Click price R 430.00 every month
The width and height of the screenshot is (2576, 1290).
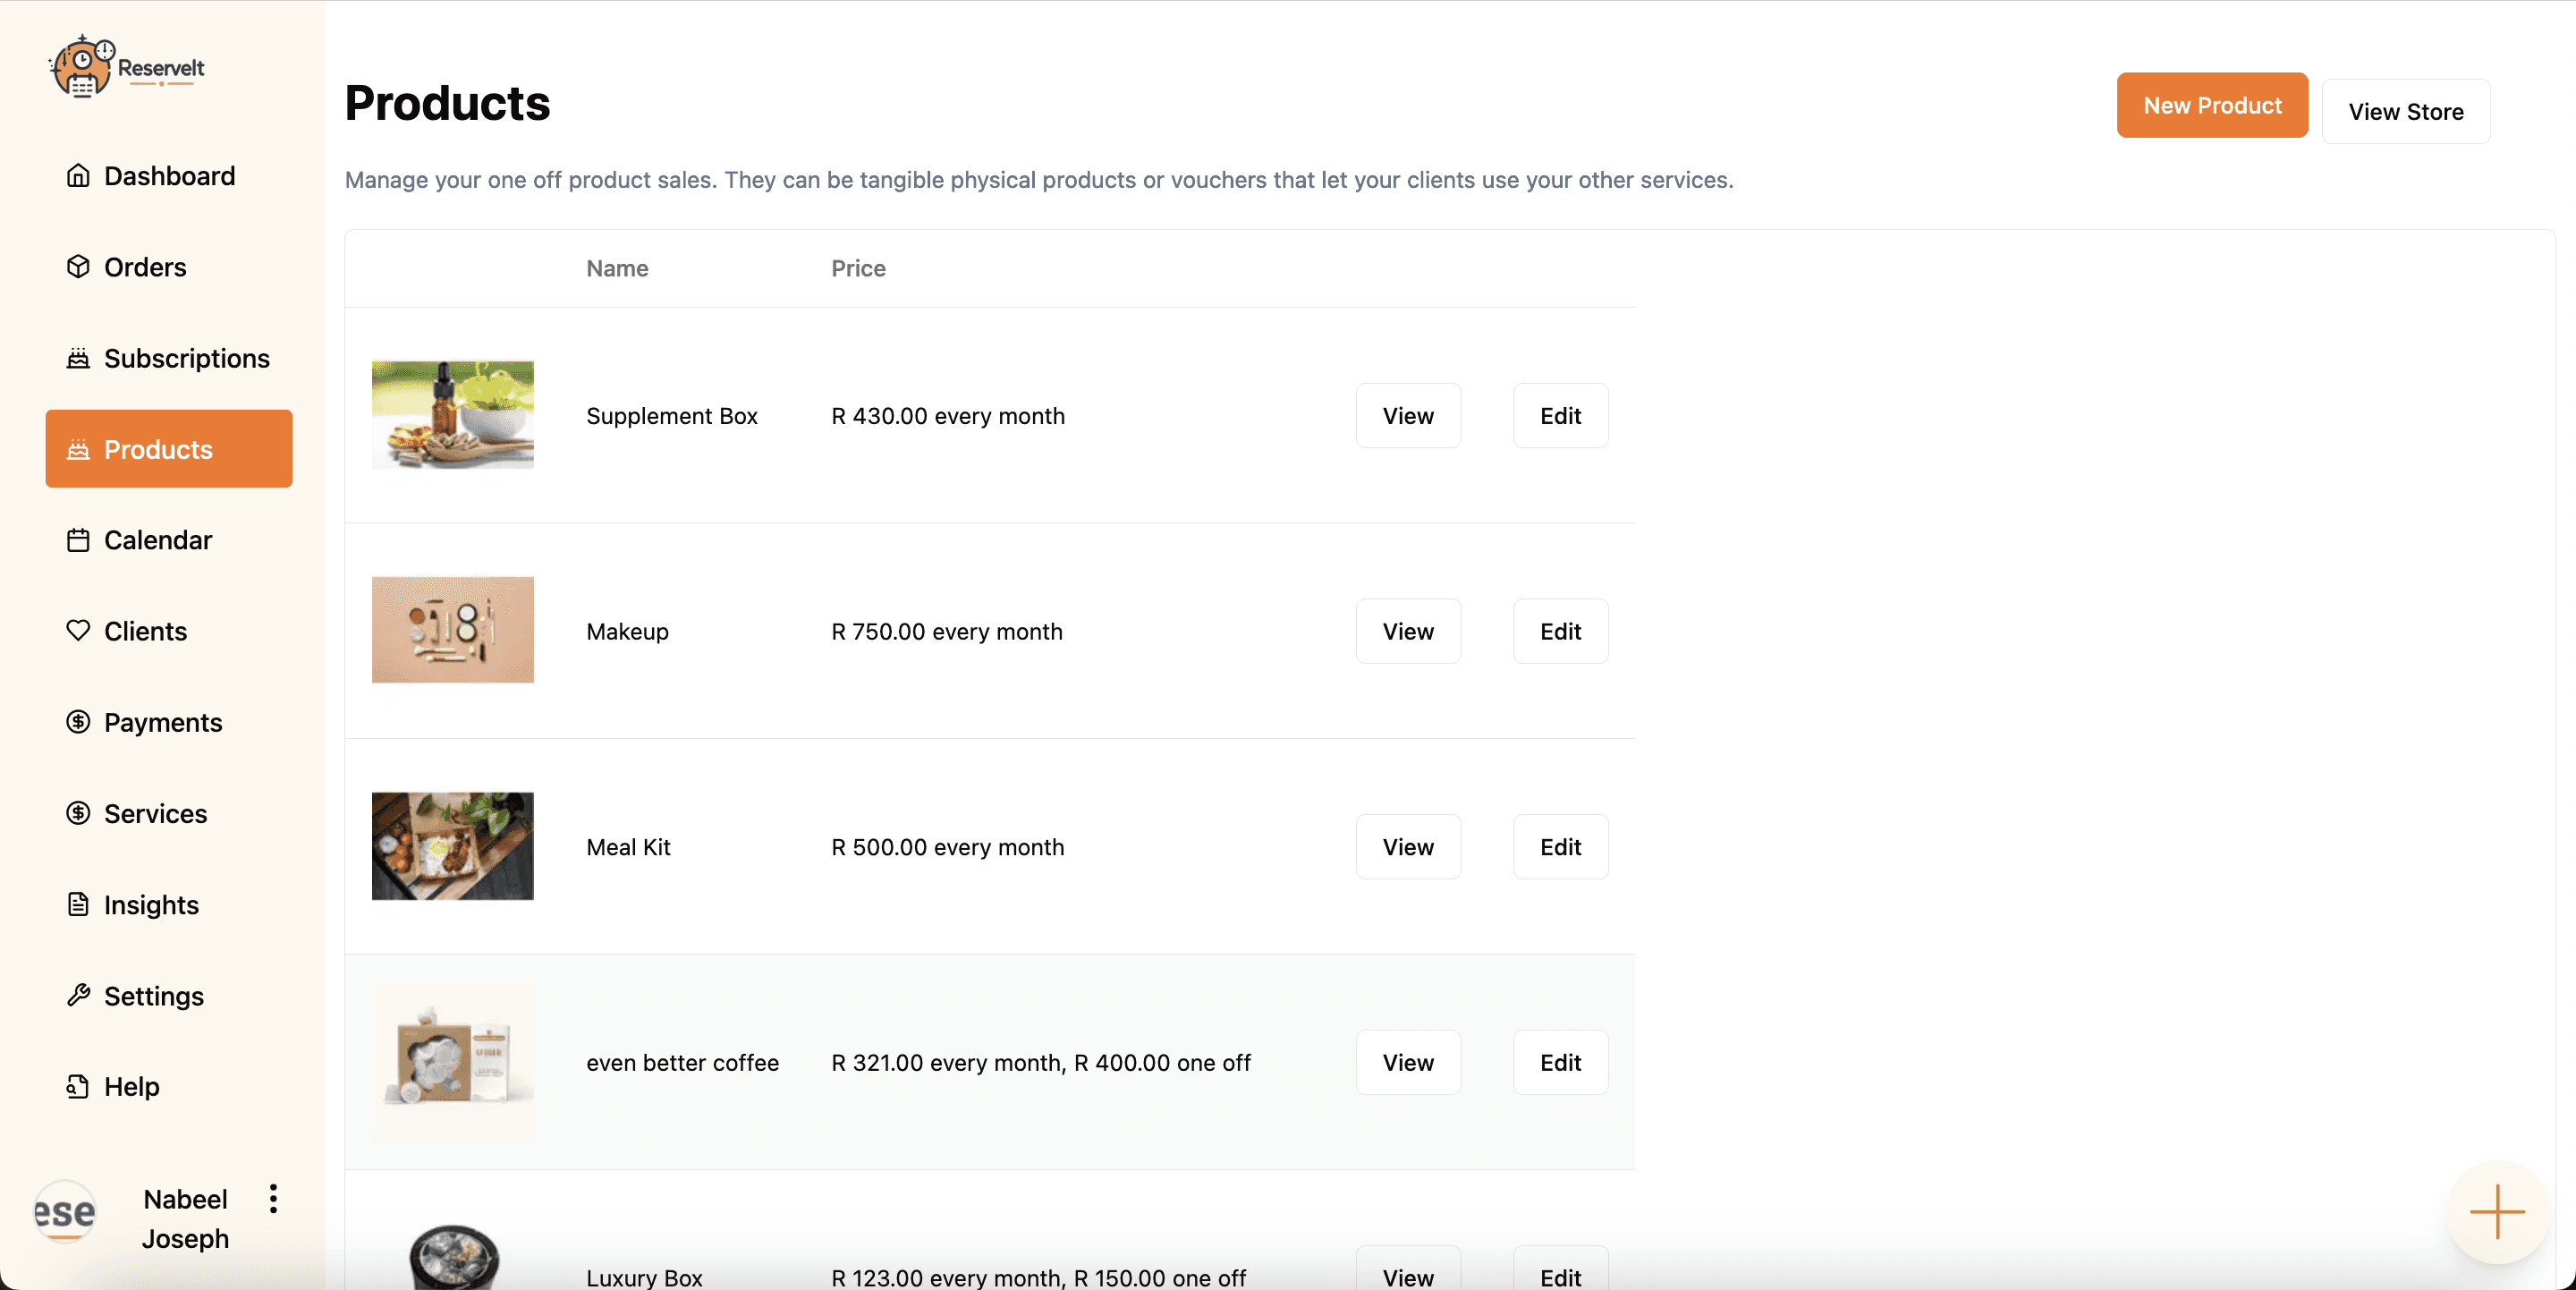[948, 415]
